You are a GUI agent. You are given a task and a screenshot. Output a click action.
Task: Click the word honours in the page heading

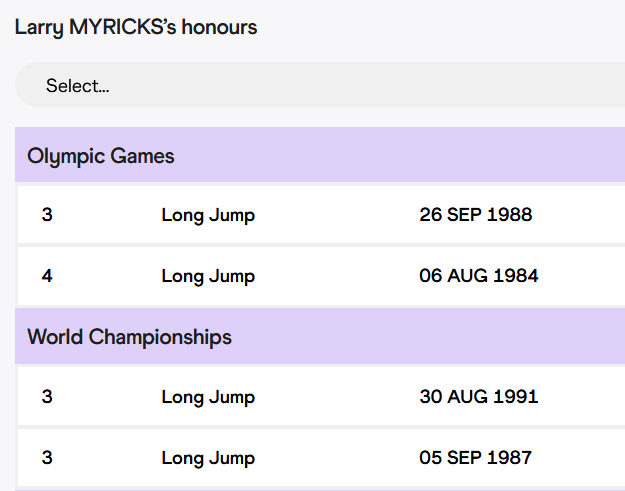pos(220,27)
